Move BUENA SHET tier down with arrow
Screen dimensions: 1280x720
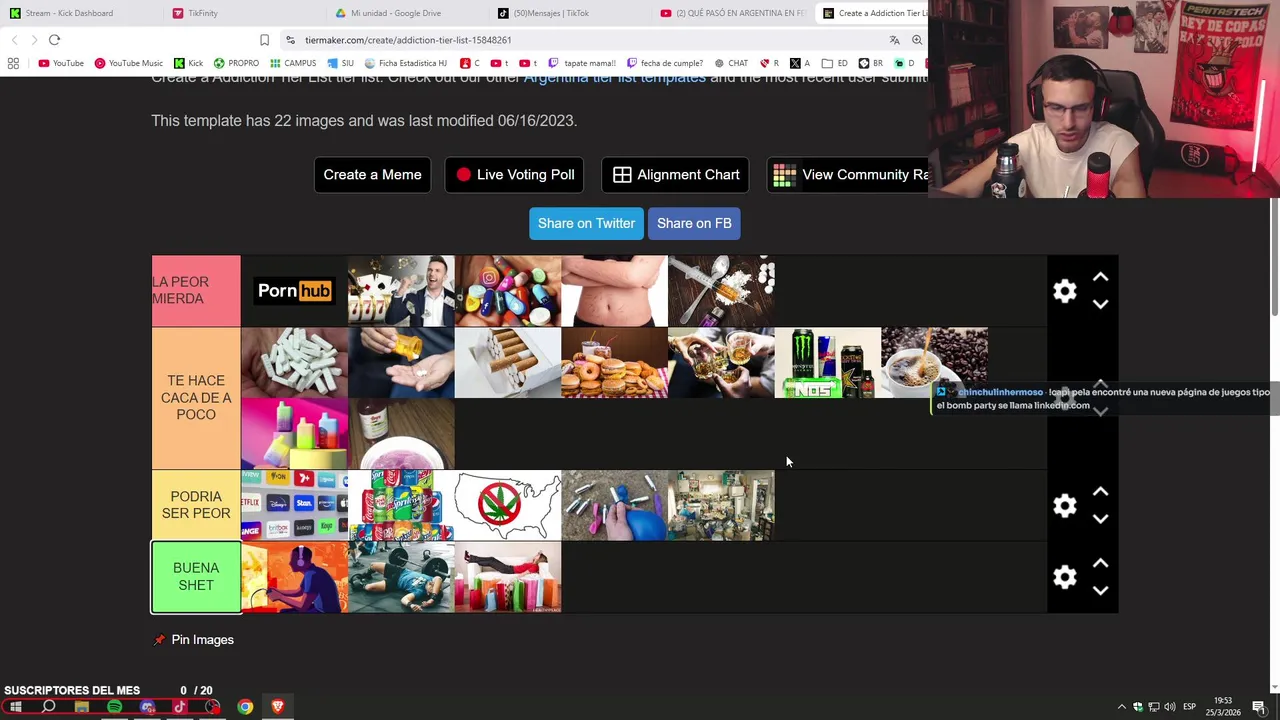click(1100, 590)
